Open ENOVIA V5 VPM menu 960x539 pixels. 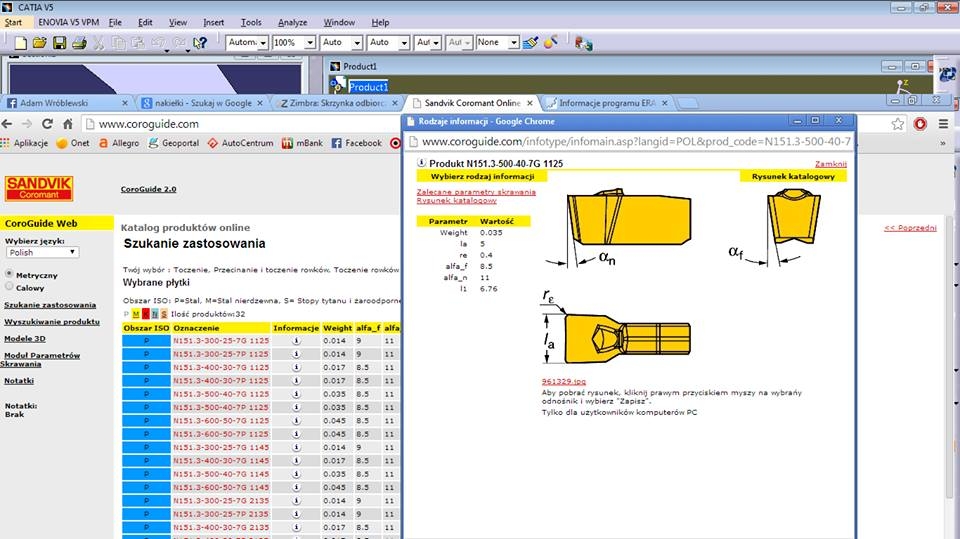click(x=69, y=22)
